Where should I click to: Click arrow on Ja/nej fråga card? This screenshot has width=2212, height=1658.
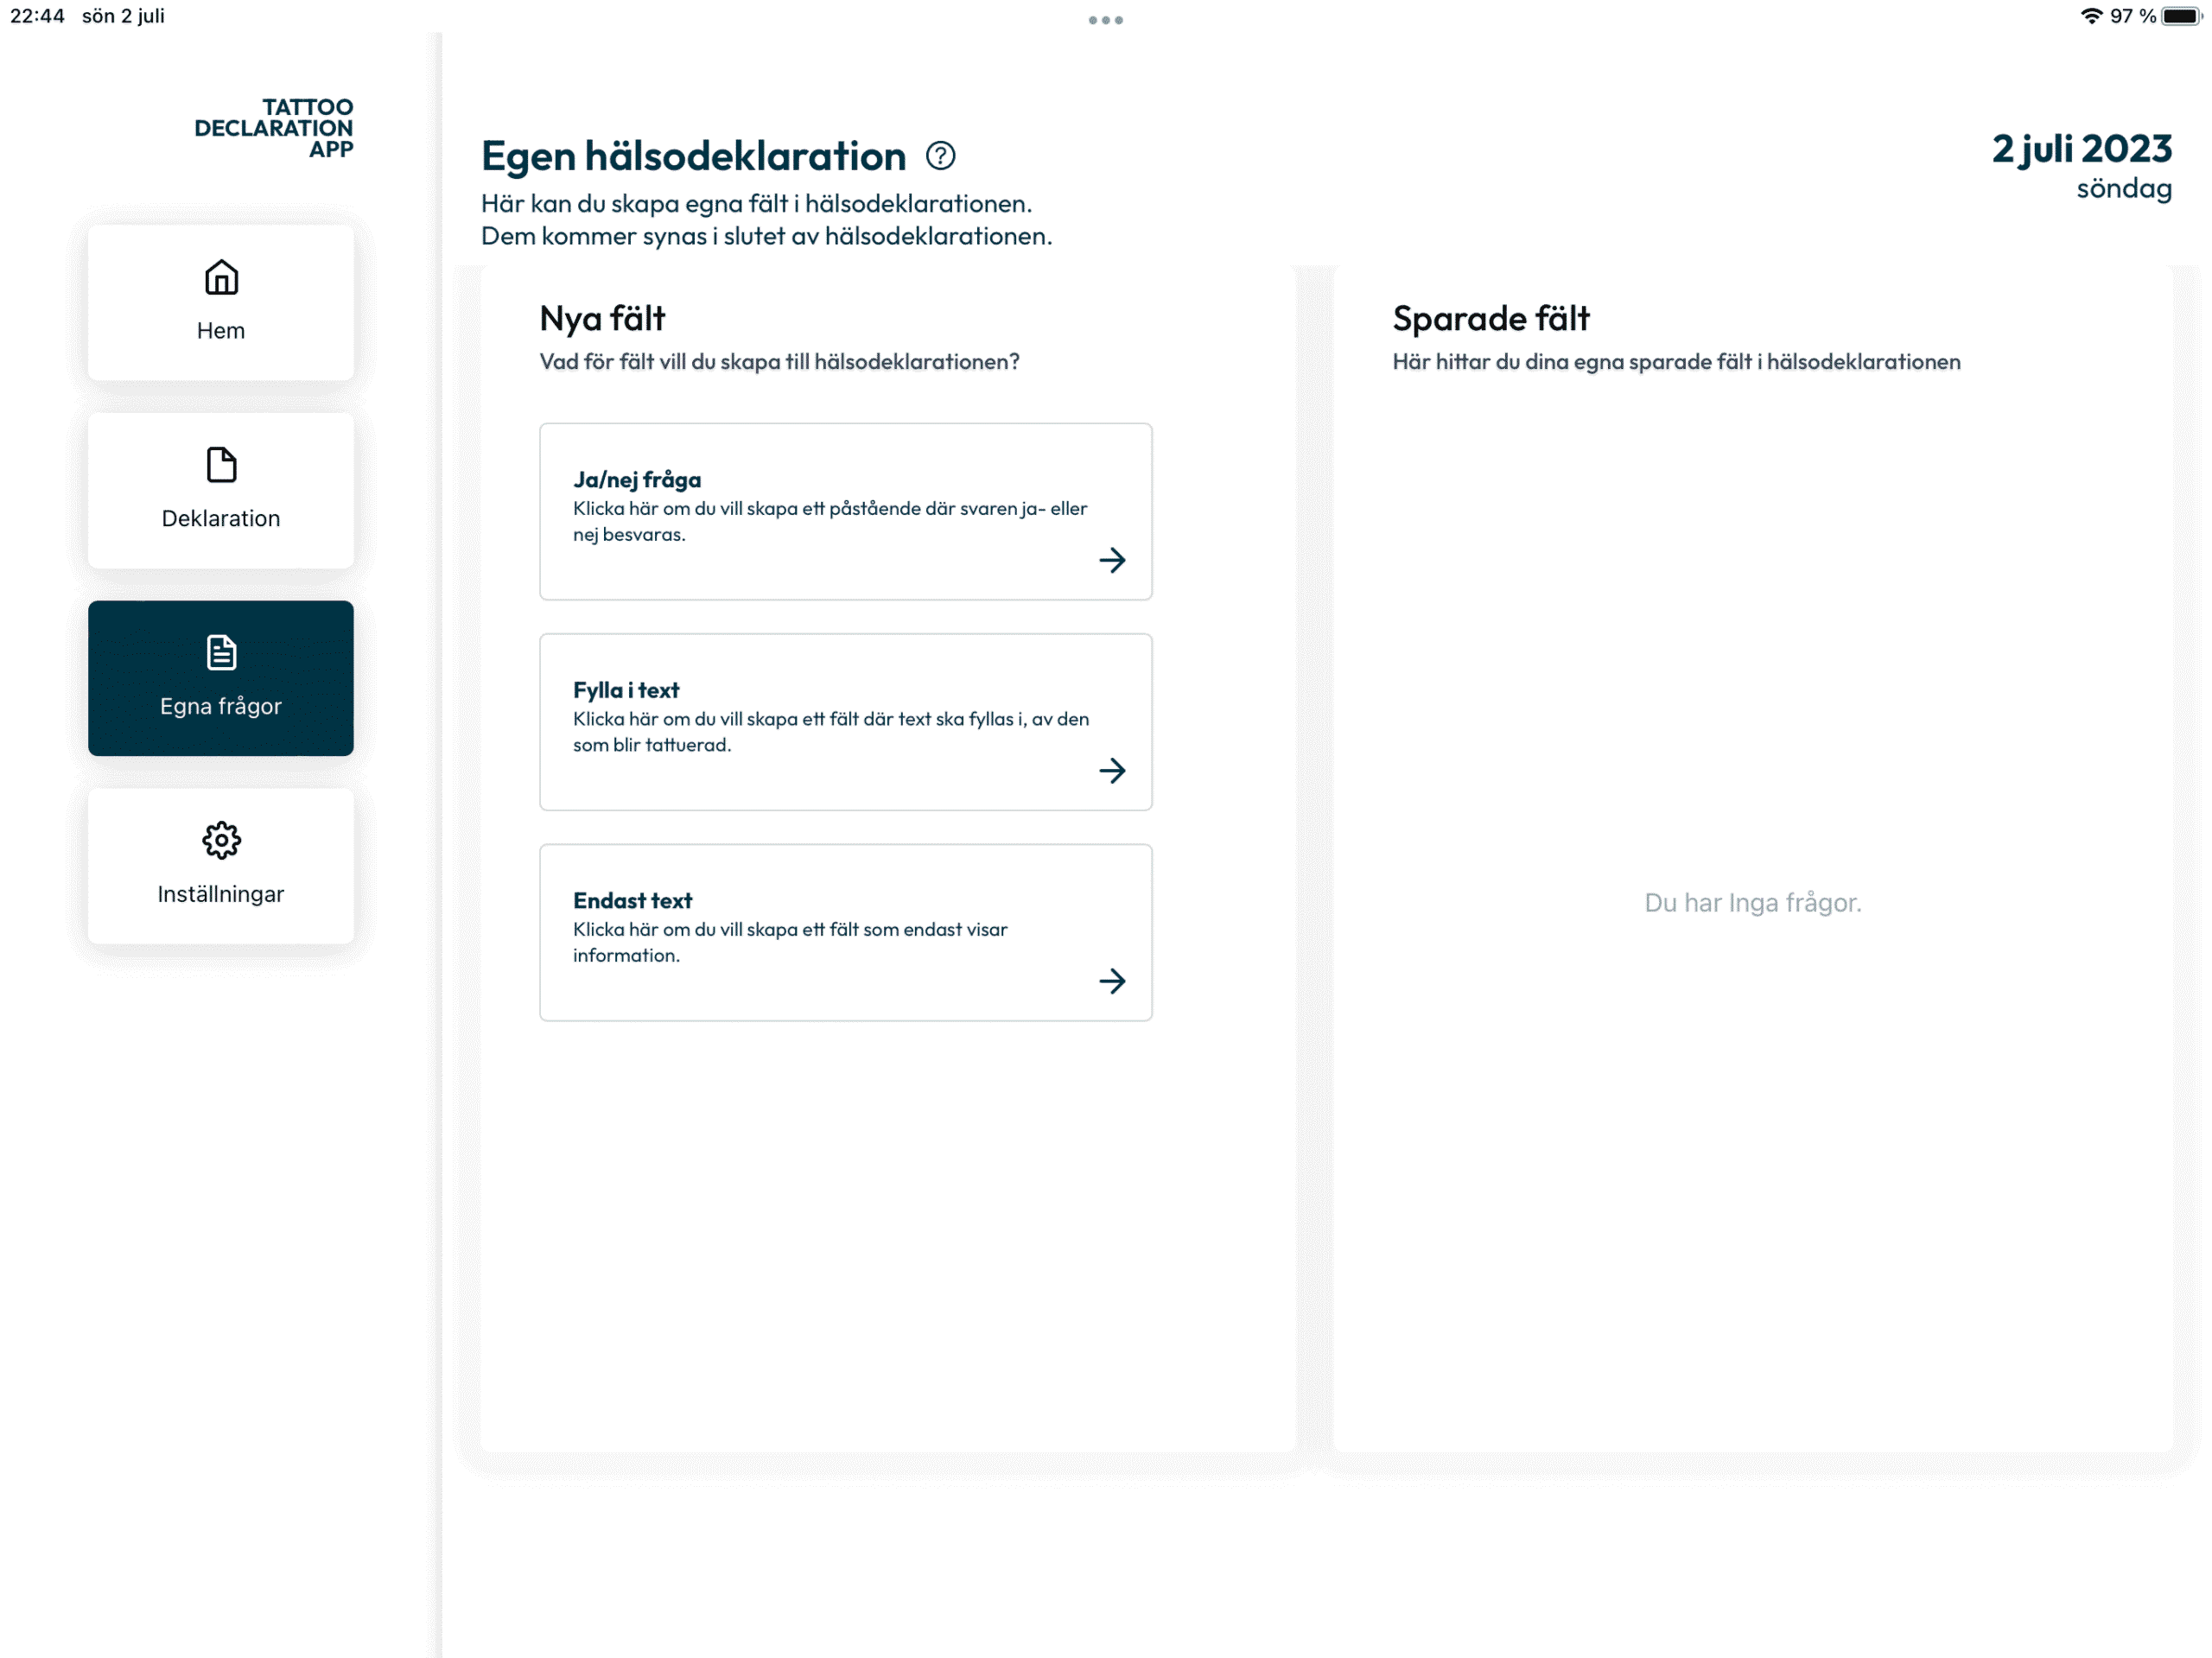[1112, 560]
